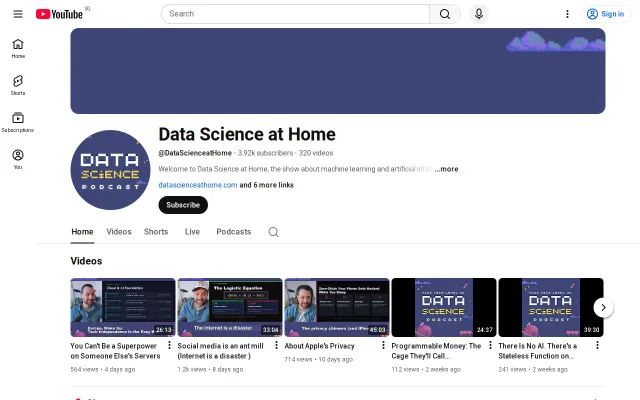Open Subscriptions in the sidebar
This screenshot has height=400, width=640.
tap(18, 122)
